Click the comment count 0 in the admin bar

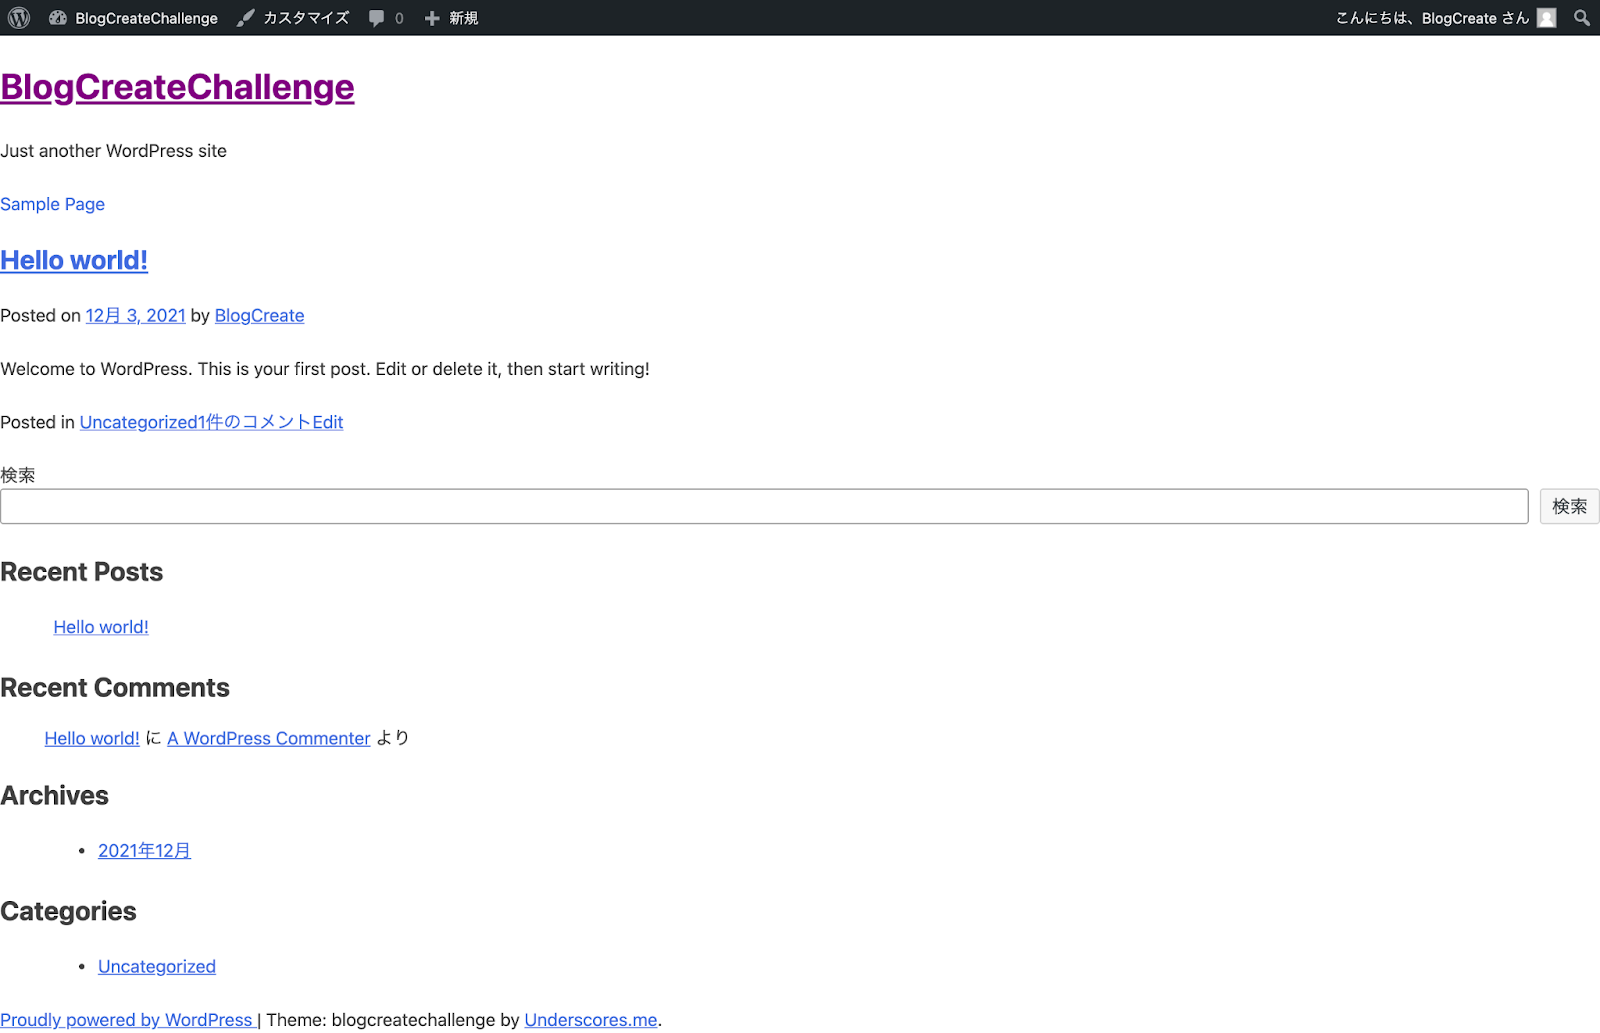click(x=399, y=18)
